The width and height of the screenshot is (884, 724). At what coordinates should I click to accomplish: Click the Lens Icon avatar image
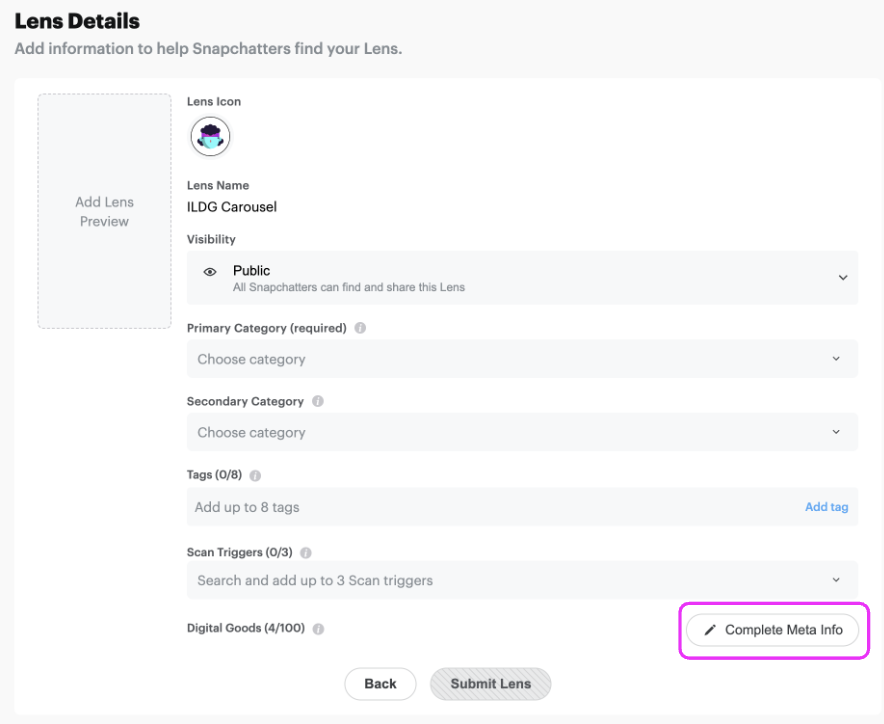[x=211, y=137]
